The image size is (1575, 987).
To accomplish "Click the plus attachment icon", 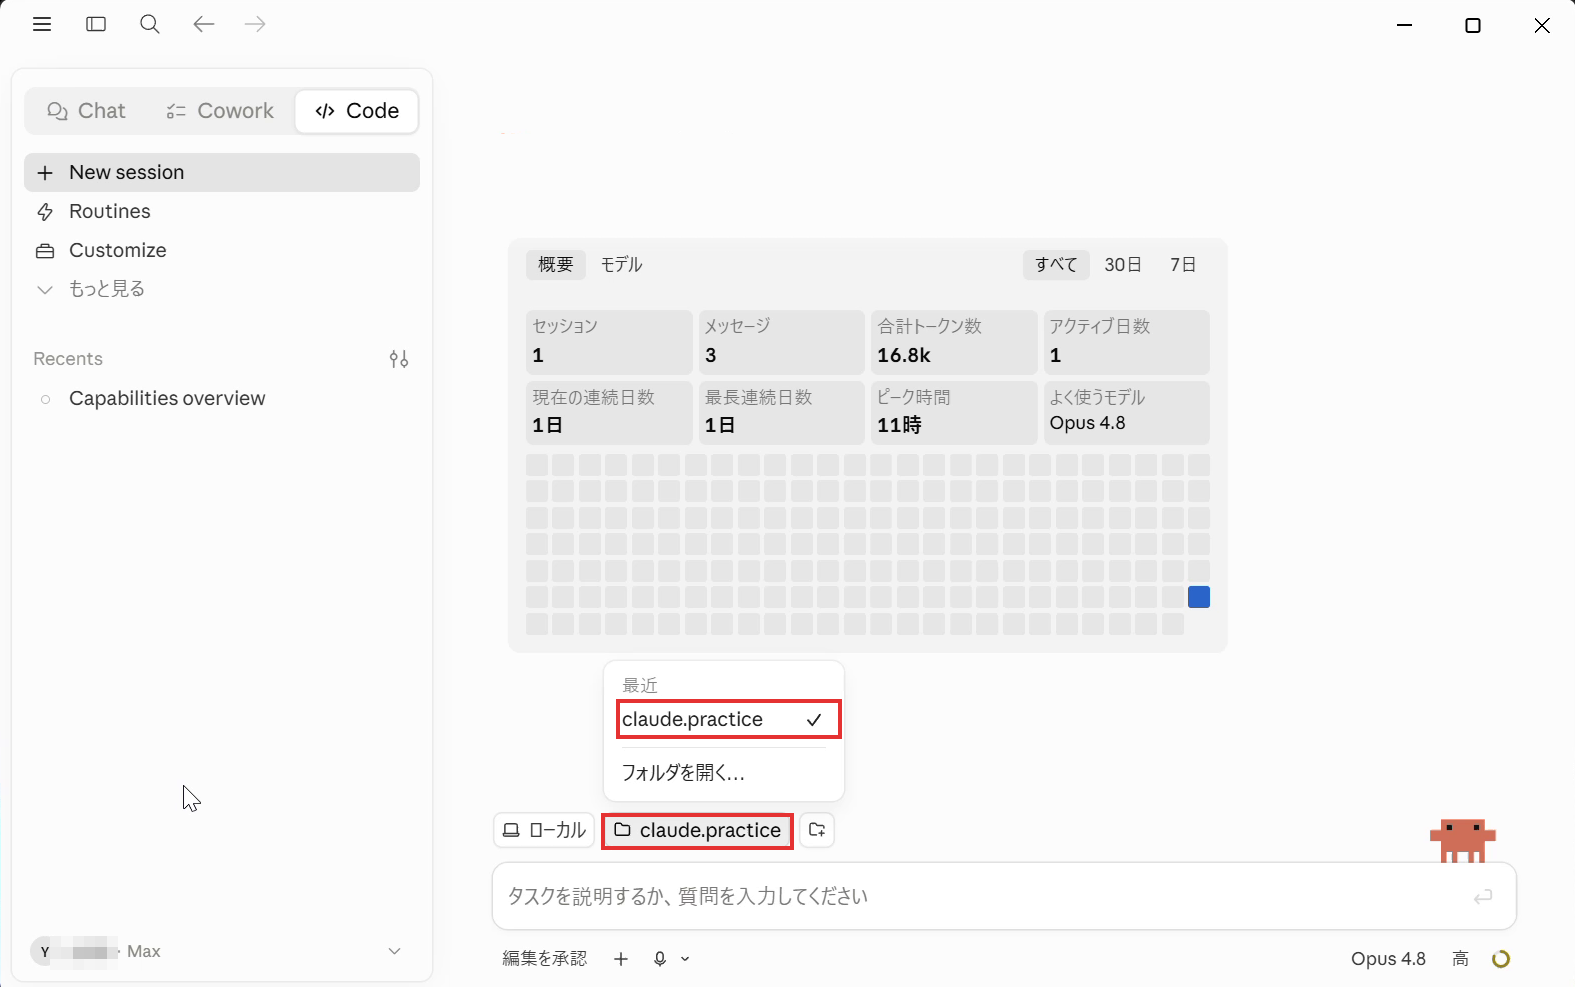I will click(x=621, y=959).
